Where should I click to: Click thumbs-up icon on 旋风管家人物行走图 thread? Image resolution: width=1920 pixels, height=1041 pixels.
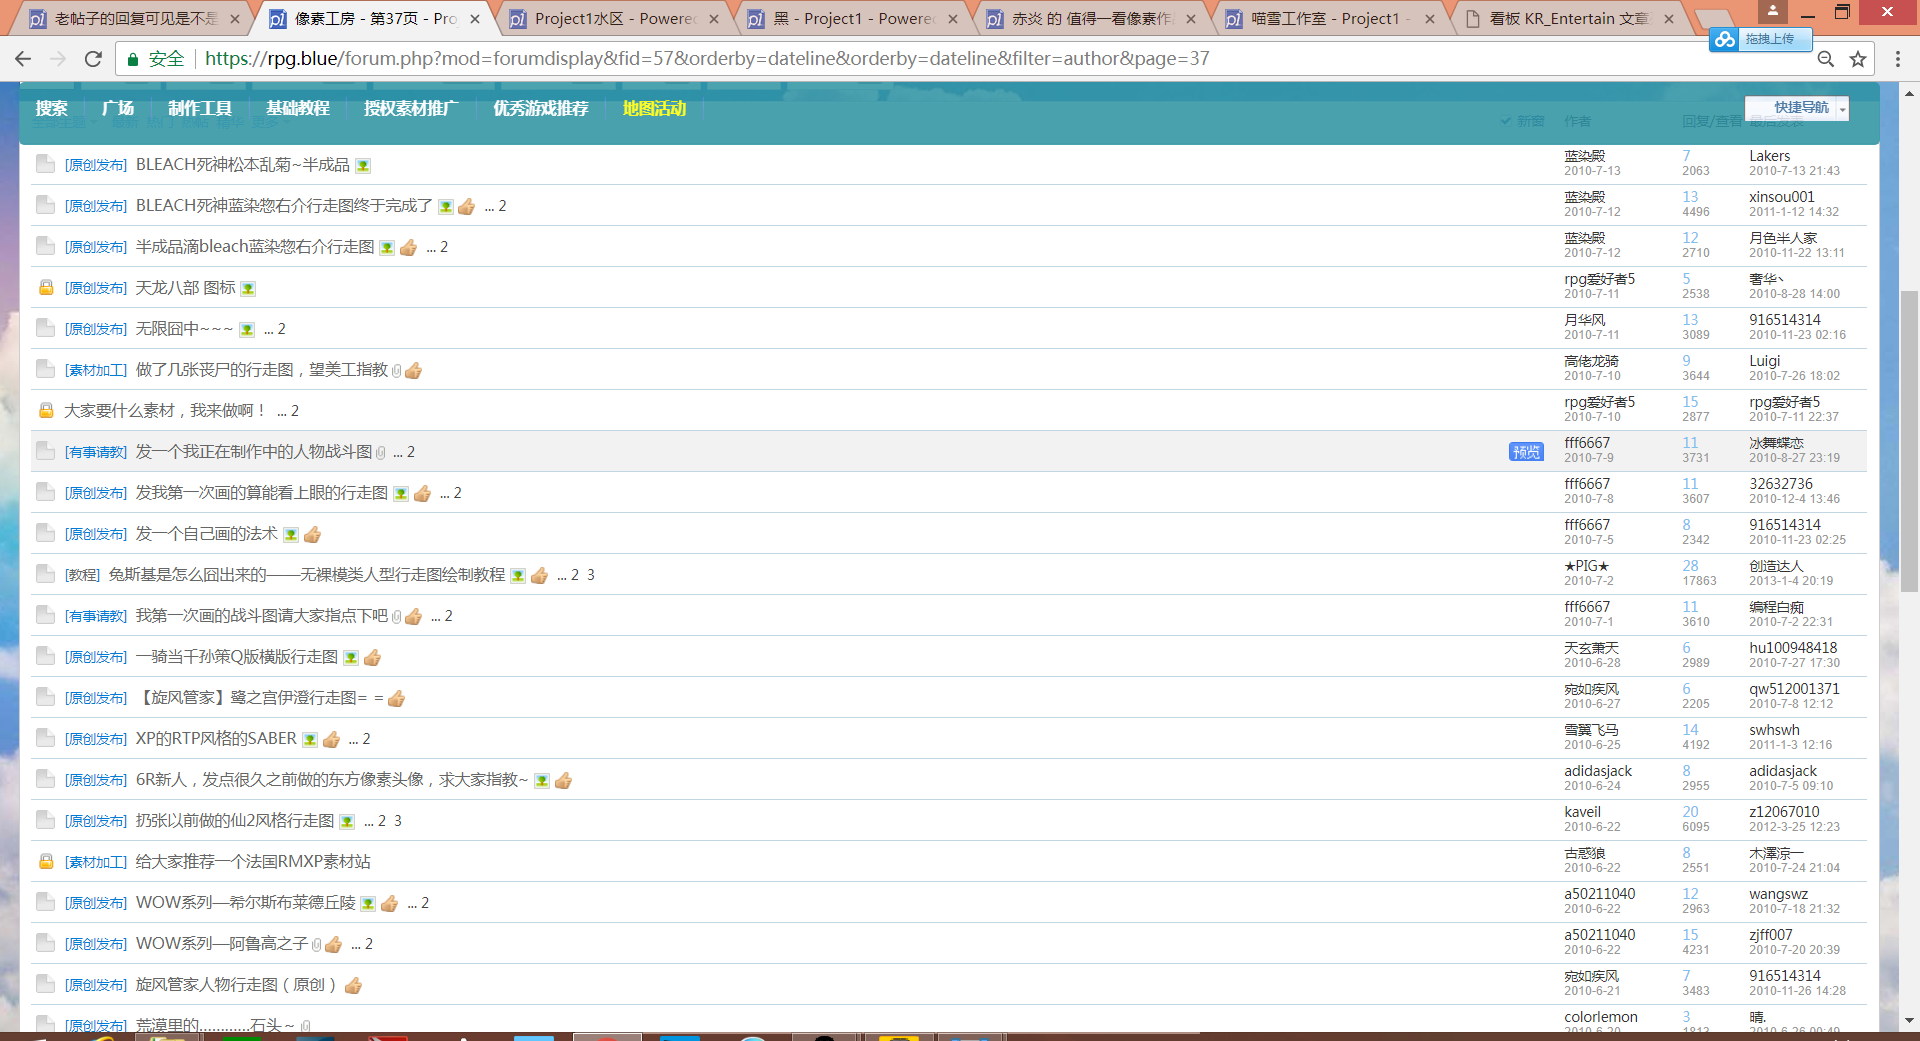click(353, 986)
